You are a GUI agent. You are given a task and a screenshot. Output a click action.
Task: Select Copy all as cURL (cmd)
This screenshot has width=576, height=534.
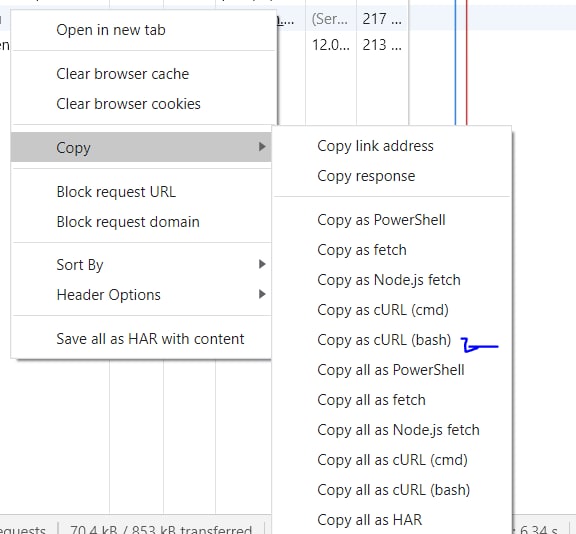click(392, 460)
